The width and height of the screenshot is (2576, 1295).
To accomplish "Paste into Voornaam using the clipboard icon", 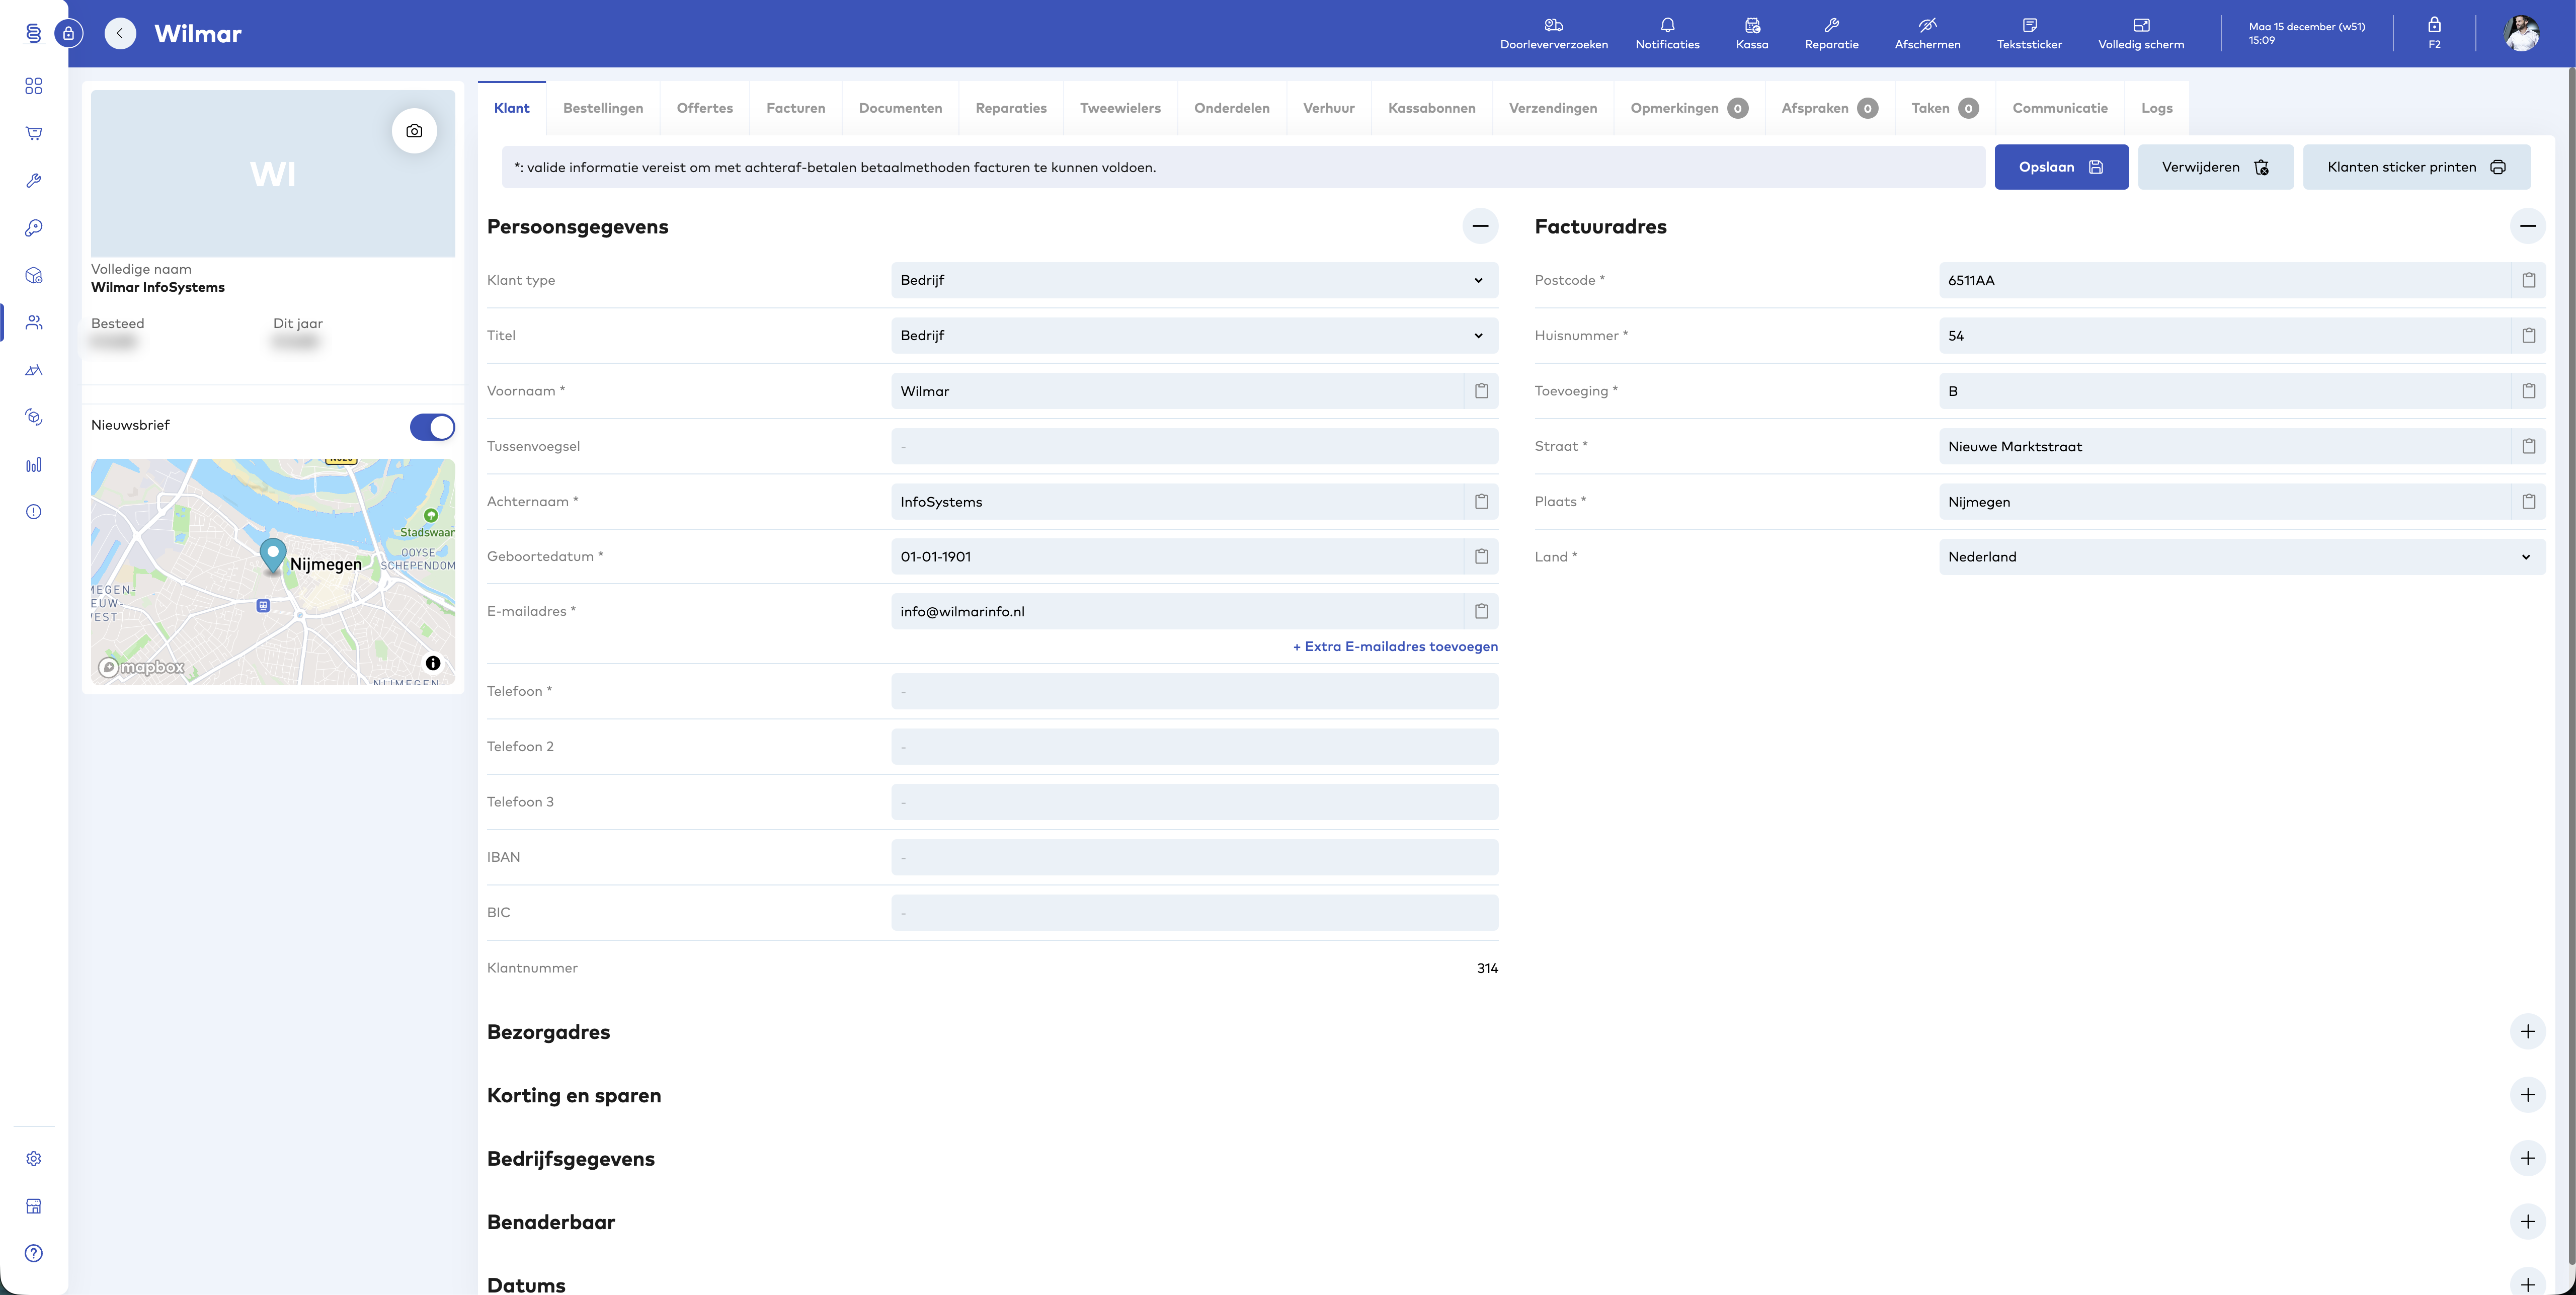I will point(1481,391).
